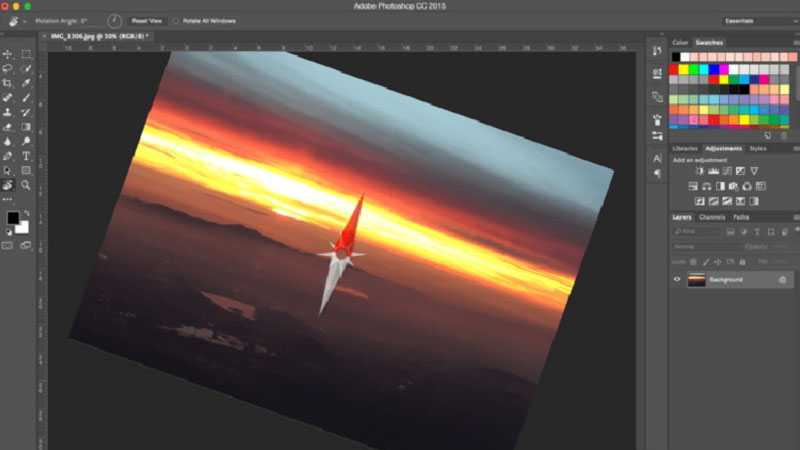Click the lock icon on the Background layer
Image resolution: width=800 pixels, height=450 pixels.
click(x=781, y=280)
